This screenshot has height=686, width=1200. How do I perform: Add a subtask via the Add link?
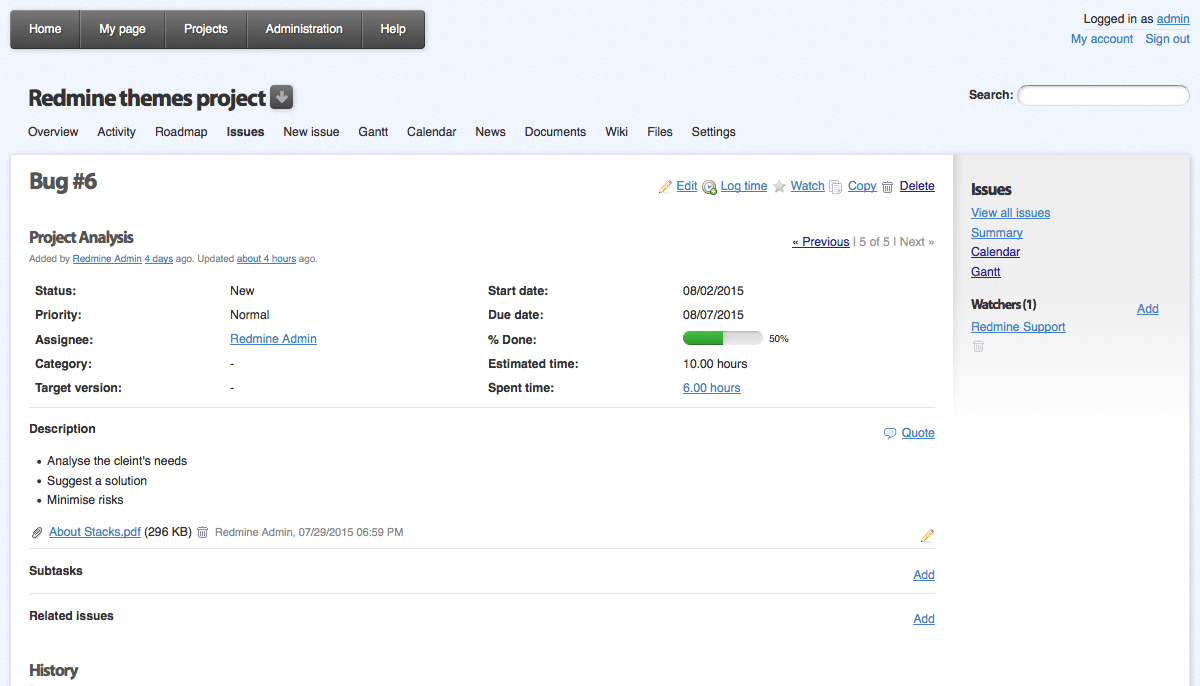(x=924, y=575)
